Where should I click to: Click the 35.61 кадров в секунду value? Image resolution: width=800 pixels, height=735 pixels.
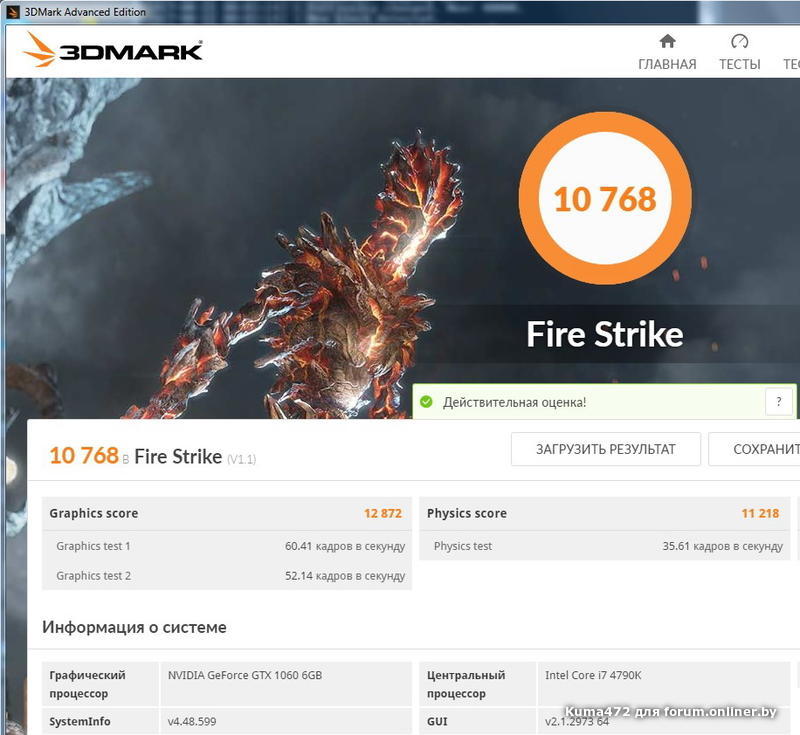(722, 546)
